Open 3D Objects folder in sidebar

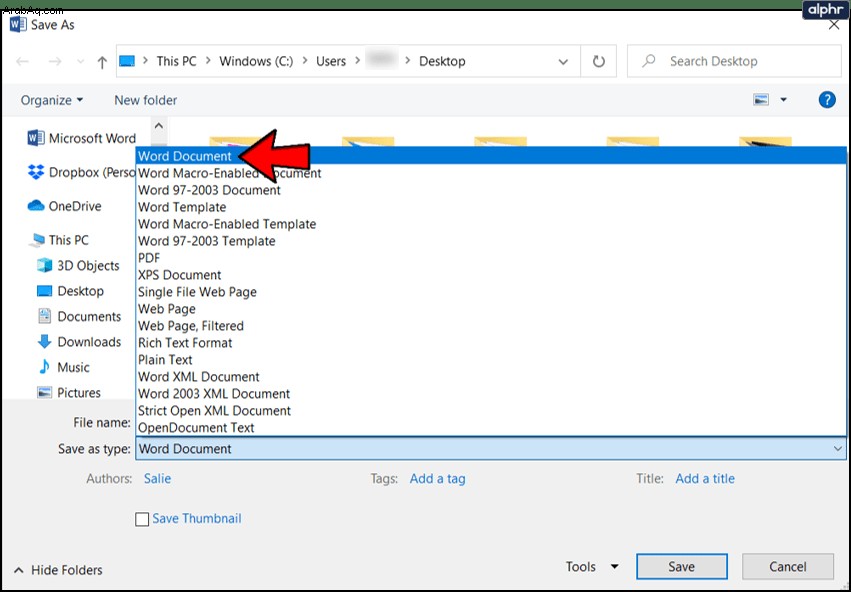[78, 265]
